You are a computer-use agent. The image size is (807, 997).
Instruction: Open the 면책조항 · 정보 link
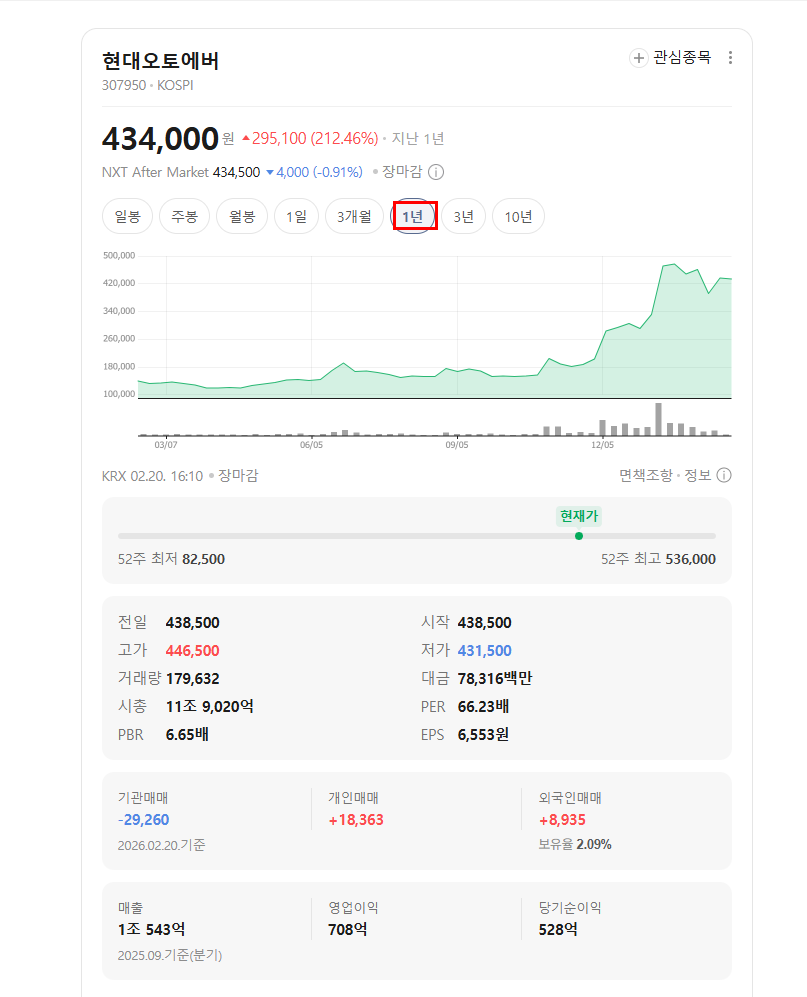(665, 475)
